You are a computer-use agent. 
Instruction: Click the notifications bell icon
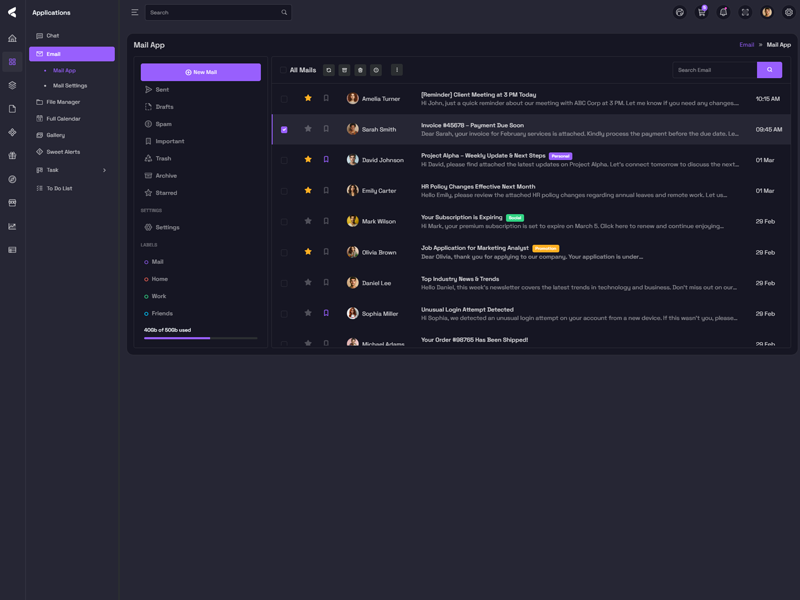coord(723,12)
